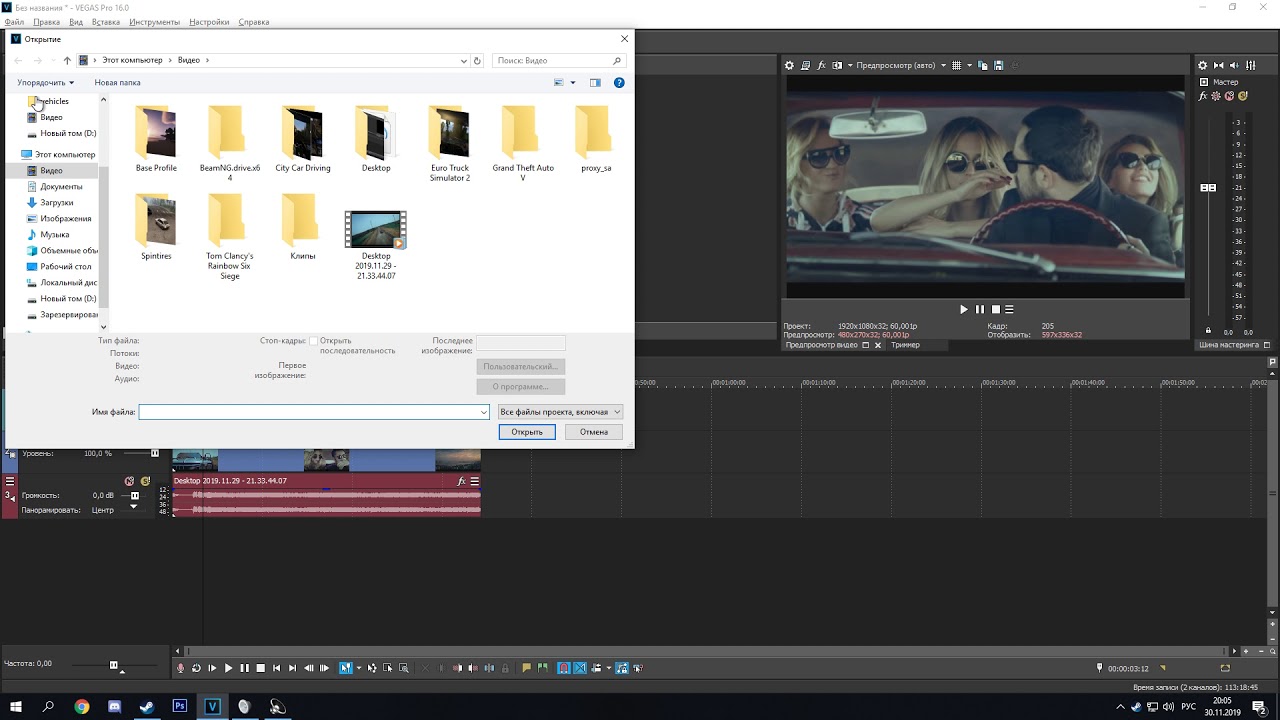Expand address bar previous locations dropdown
The height and width of the screenshot is (720, 1280).
point(463,60)
